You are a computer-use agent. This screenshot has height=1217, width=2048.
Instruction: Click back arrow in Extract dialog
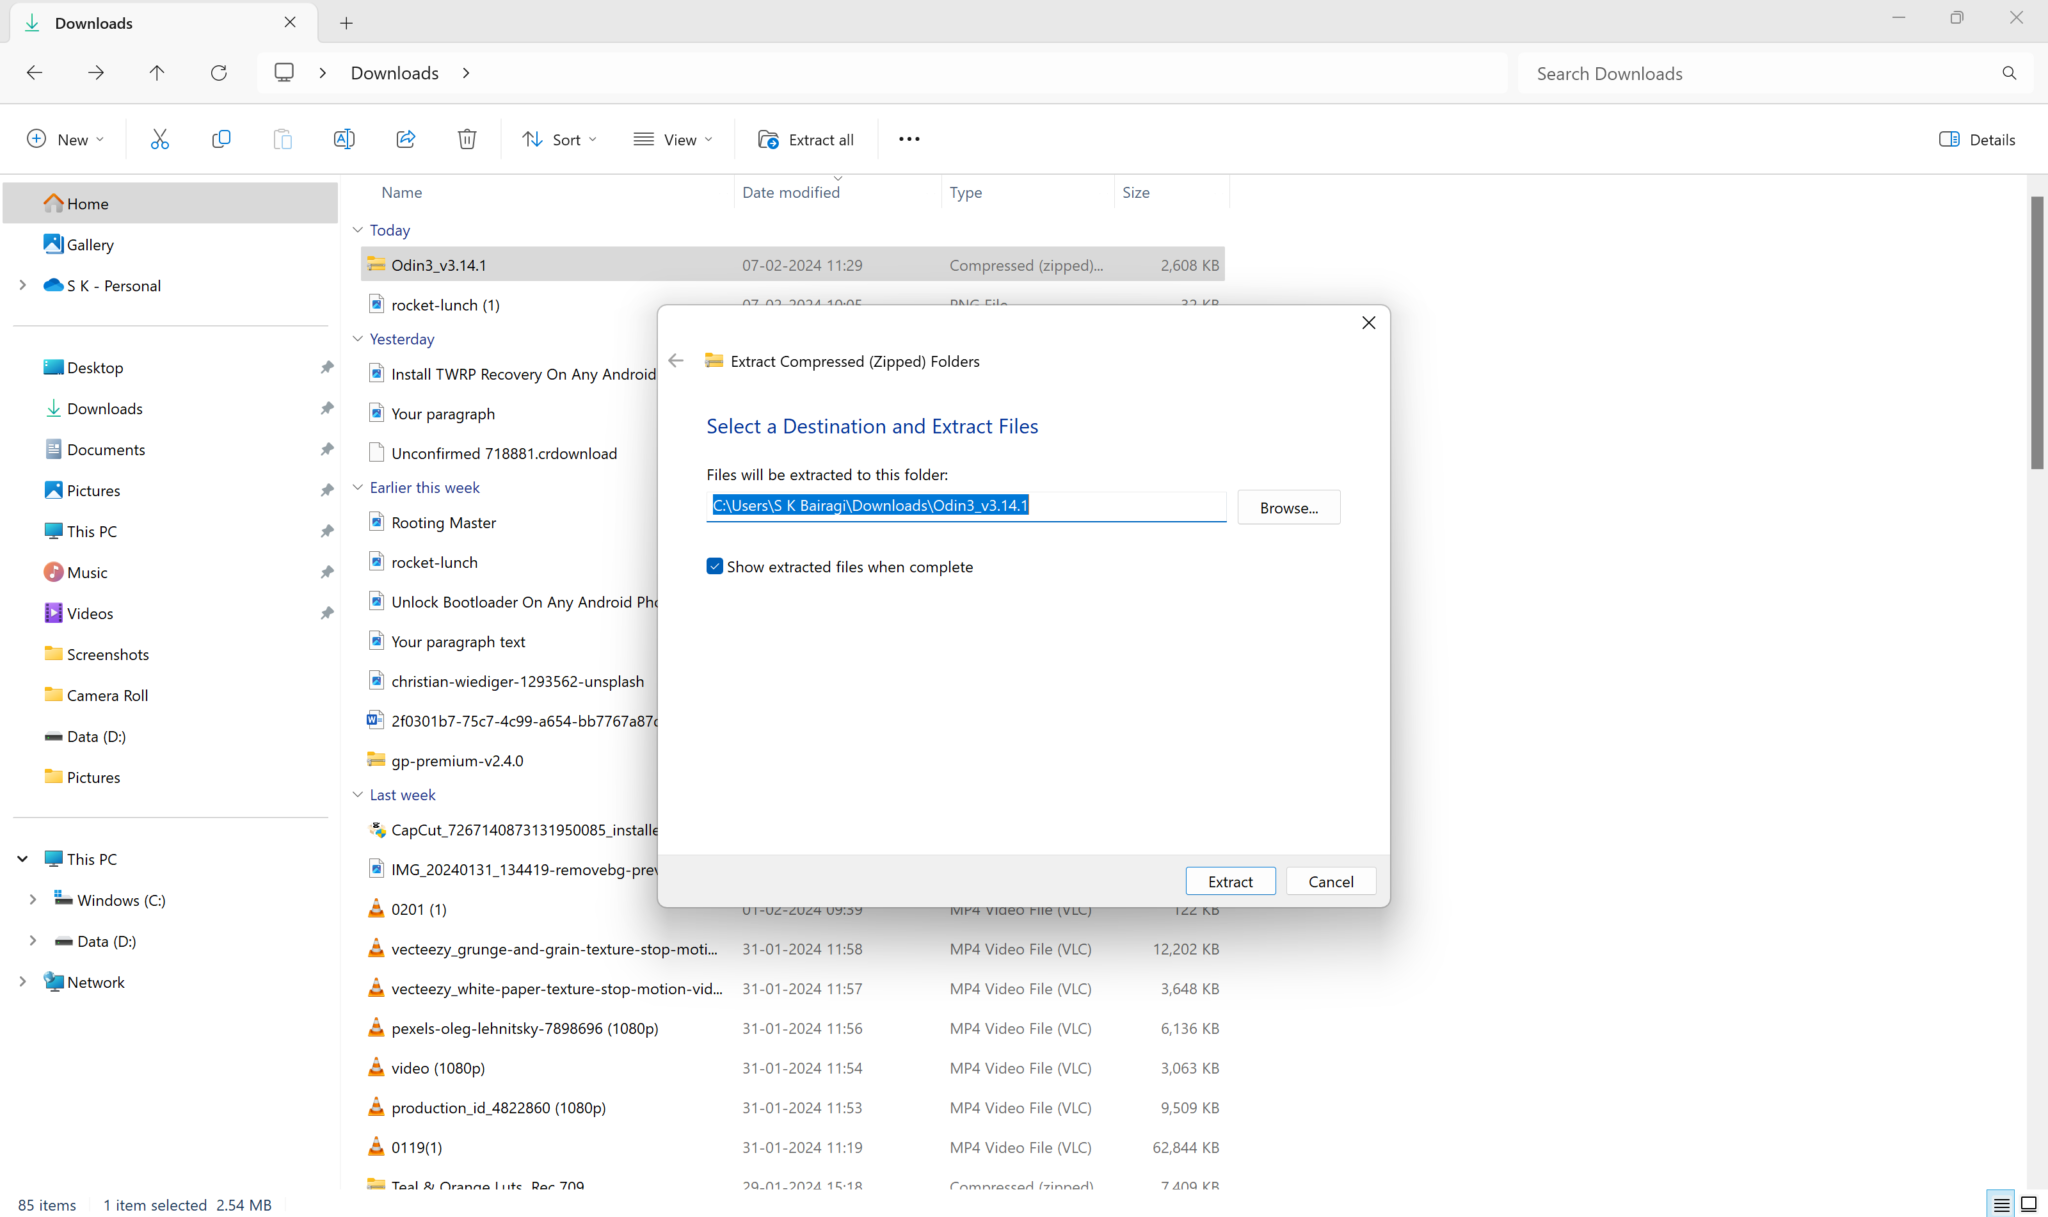pyautogui.click(x=676, y=361)
